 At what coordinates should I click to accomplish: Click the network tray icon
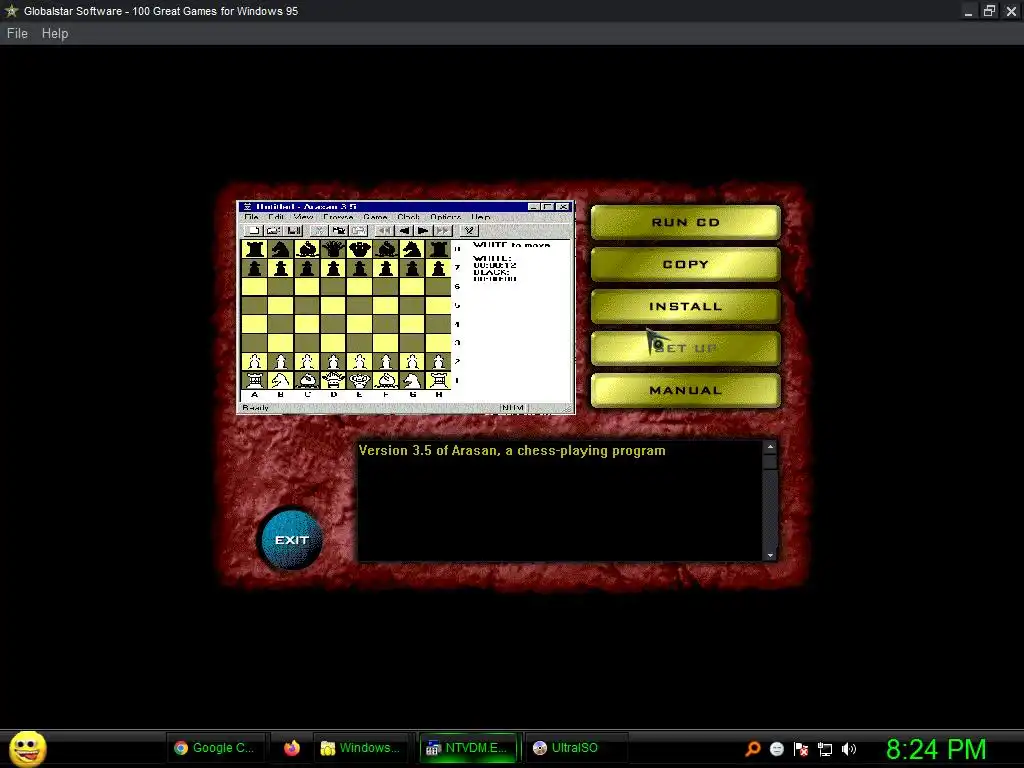coord(825,749)
